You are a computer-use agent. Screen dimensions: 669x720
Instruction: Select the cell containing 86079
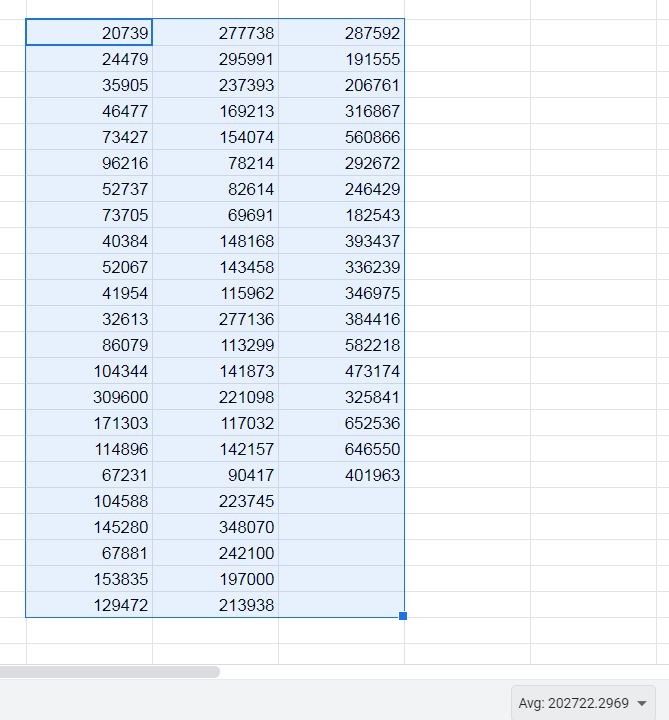click(89, 345)
